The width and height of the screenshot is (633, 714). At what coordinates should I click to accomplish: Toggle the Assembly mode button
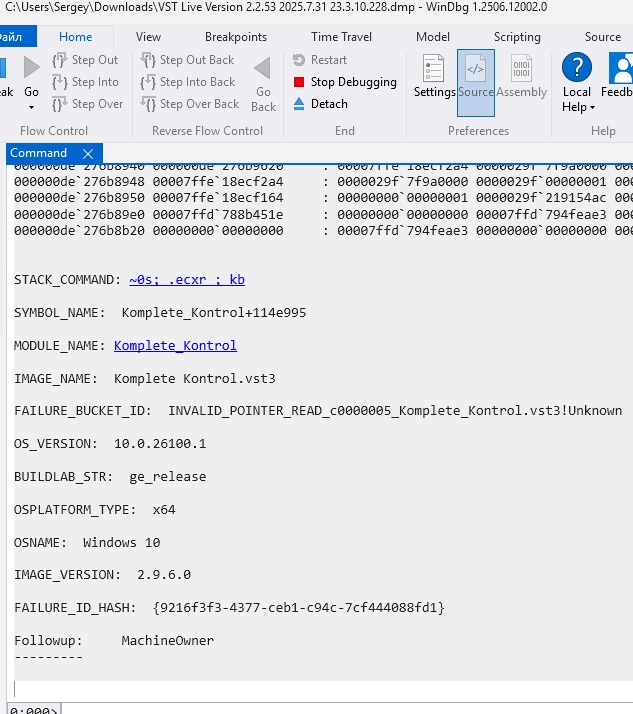click(521, 76)
